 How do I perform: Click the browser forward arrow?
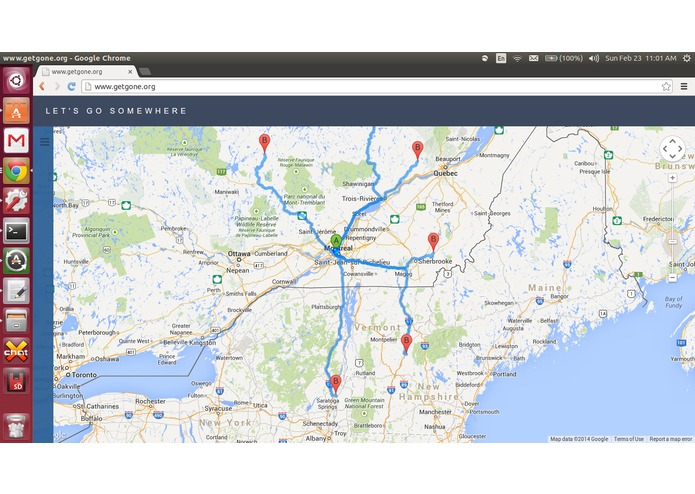[x=57, y=86]
